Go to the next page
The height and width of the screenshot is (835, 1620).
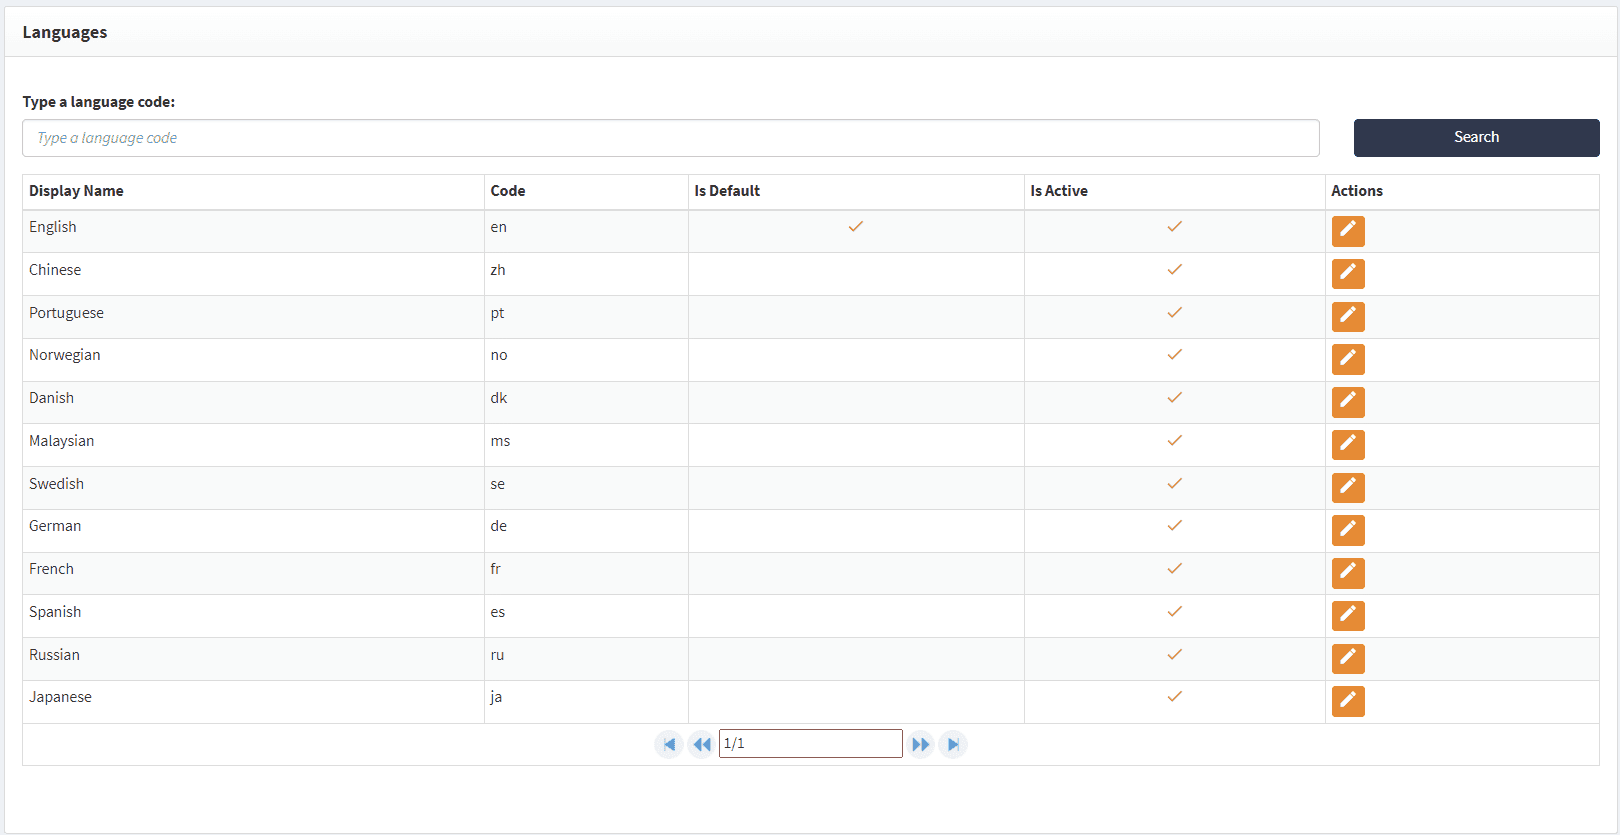[x=920, y=744]
